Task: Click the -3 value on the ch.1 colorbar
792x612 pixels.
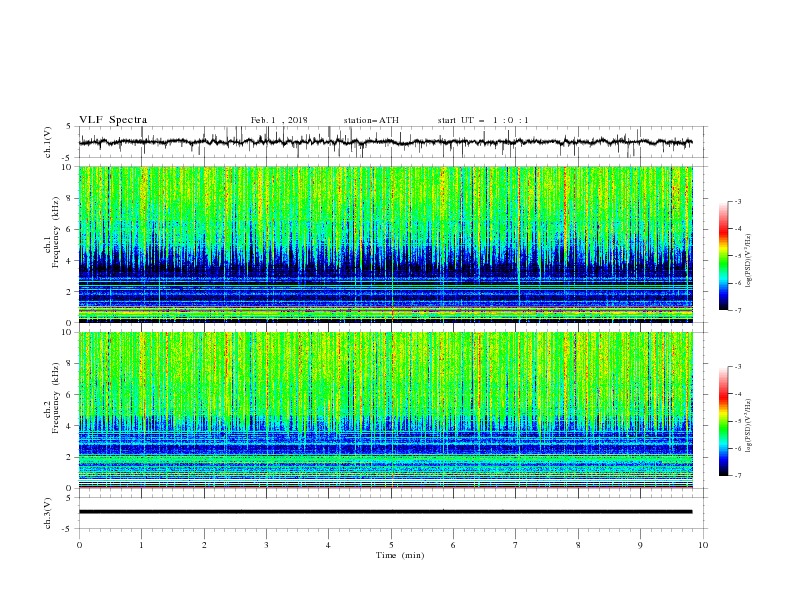Action: [738, 201]
